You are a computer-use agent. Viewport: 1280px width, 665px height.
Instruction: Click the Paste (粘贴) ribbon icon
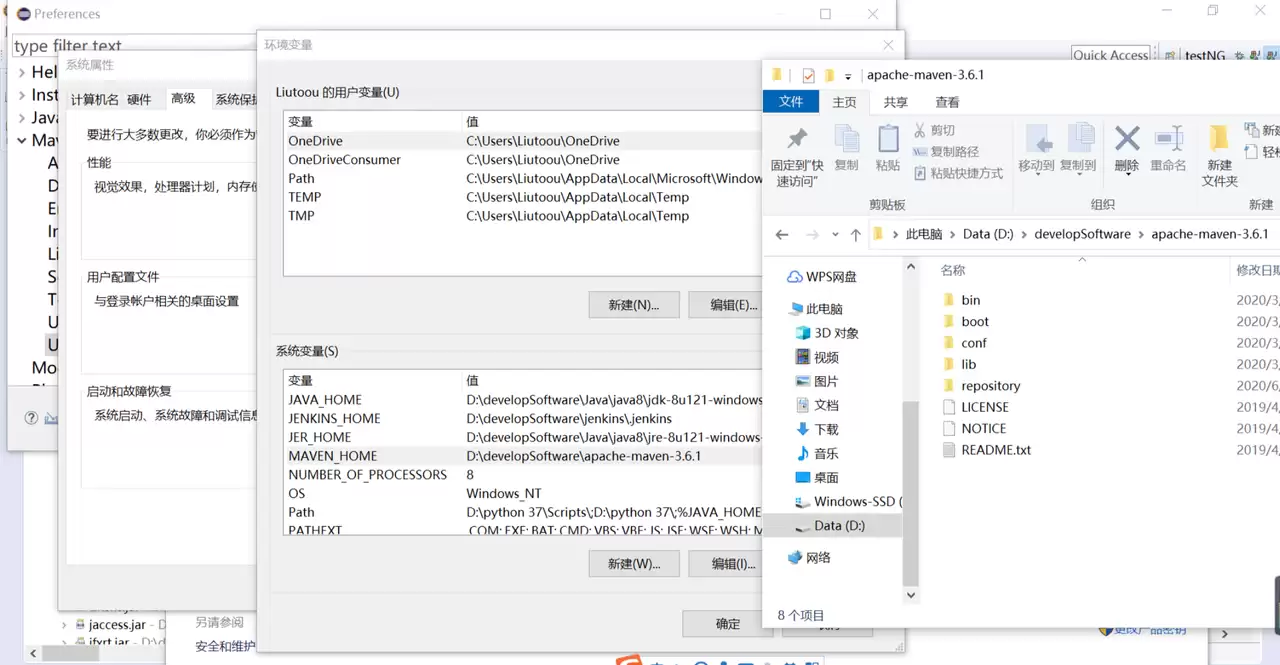[888, 147]
